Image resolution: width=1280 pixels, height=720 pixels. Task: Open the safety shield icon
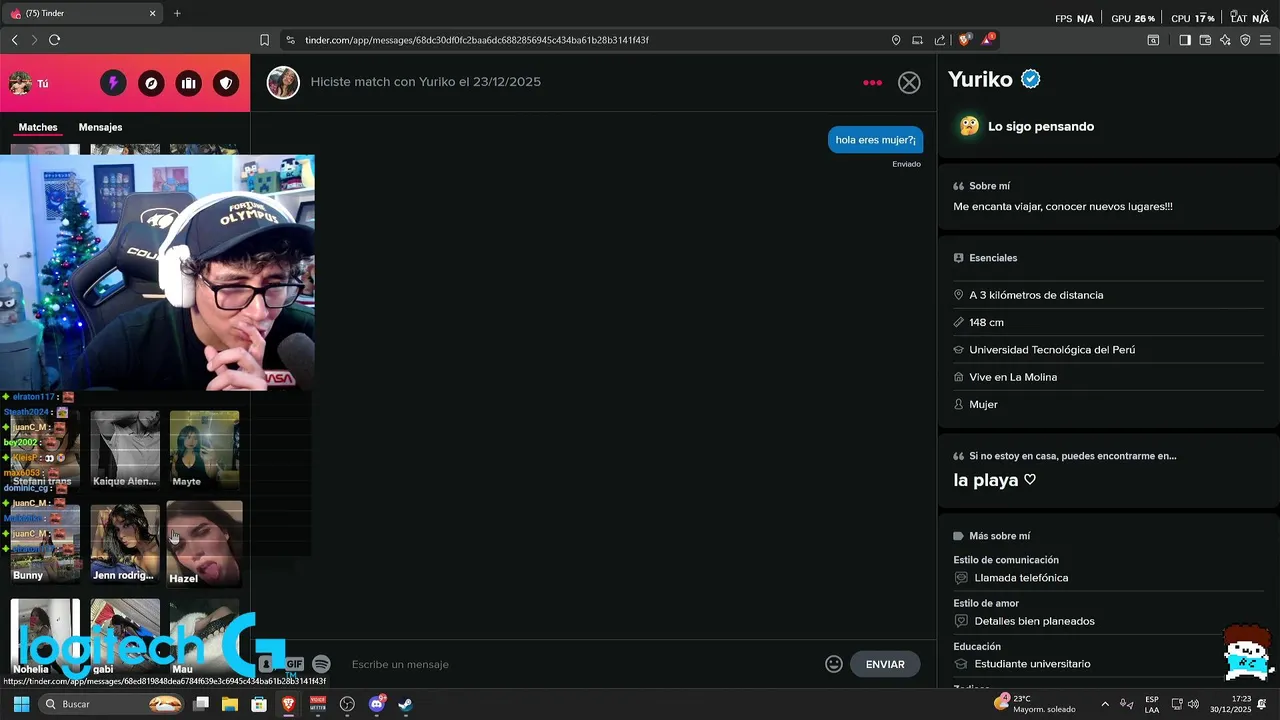point(226,83)
